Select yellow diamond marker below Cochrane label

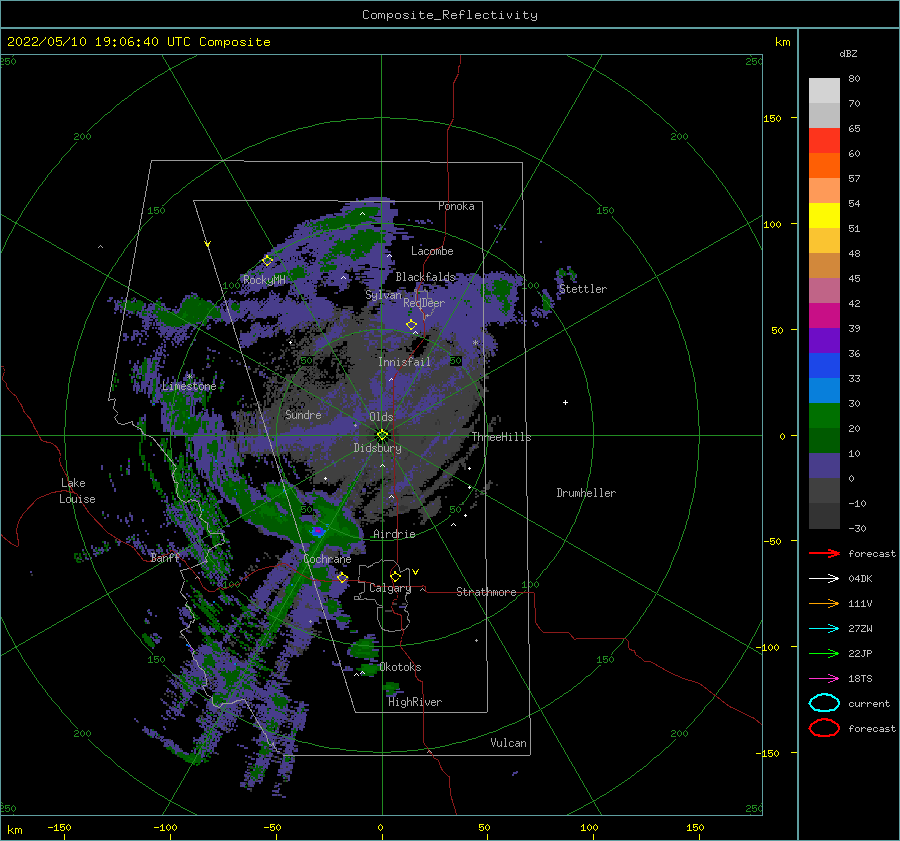[x=343, y=577]
